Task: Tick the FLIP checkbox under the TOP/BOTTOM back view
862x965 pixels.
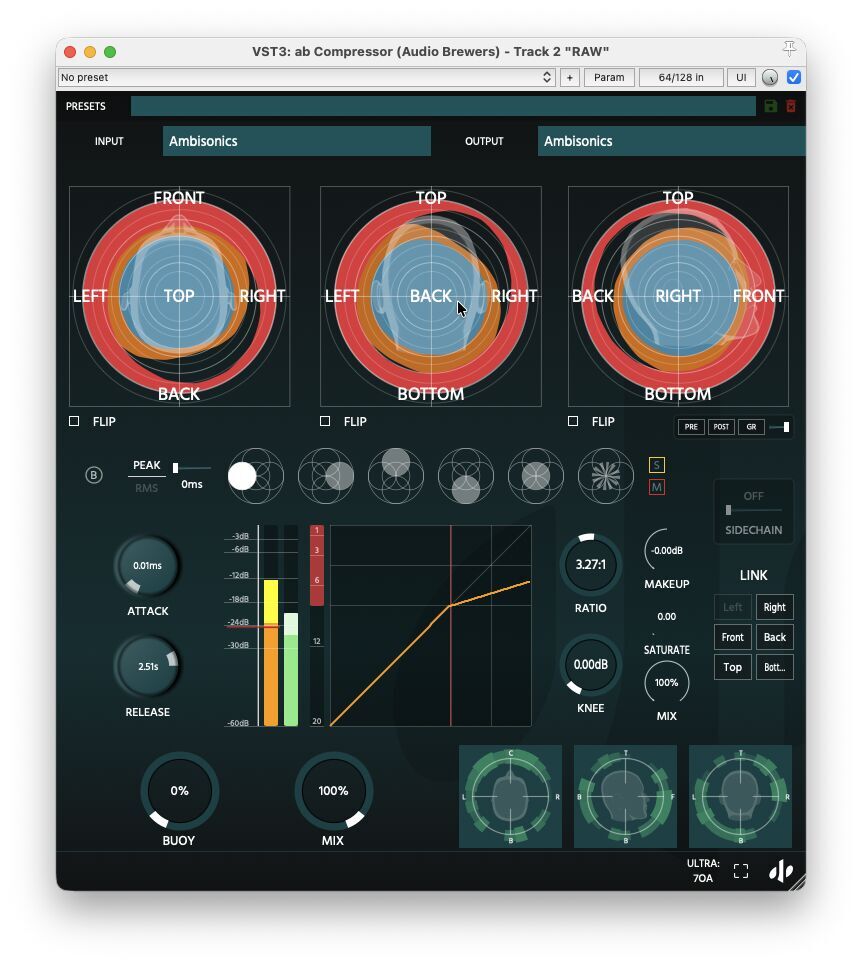Action: tap(325, 421)
